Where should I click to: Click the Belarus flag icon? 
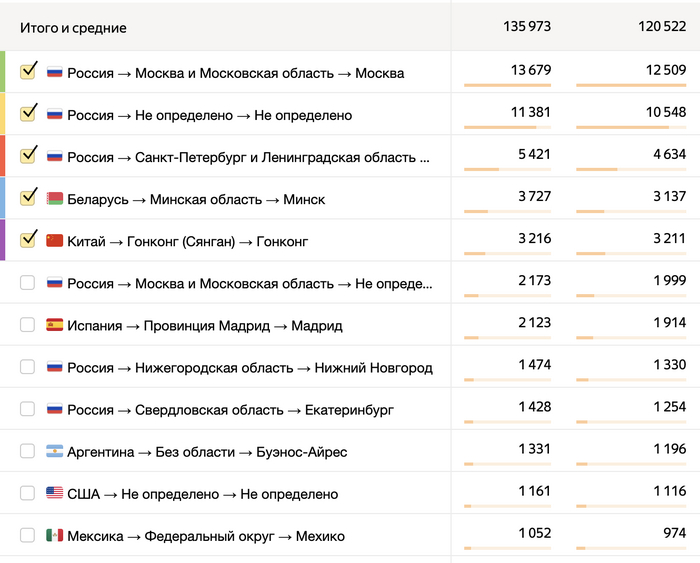click(x=55, y=199)
